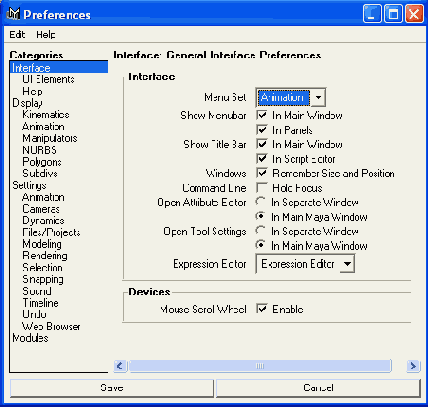Select Help under Interface category
The image size is (428, 407).
32,91
